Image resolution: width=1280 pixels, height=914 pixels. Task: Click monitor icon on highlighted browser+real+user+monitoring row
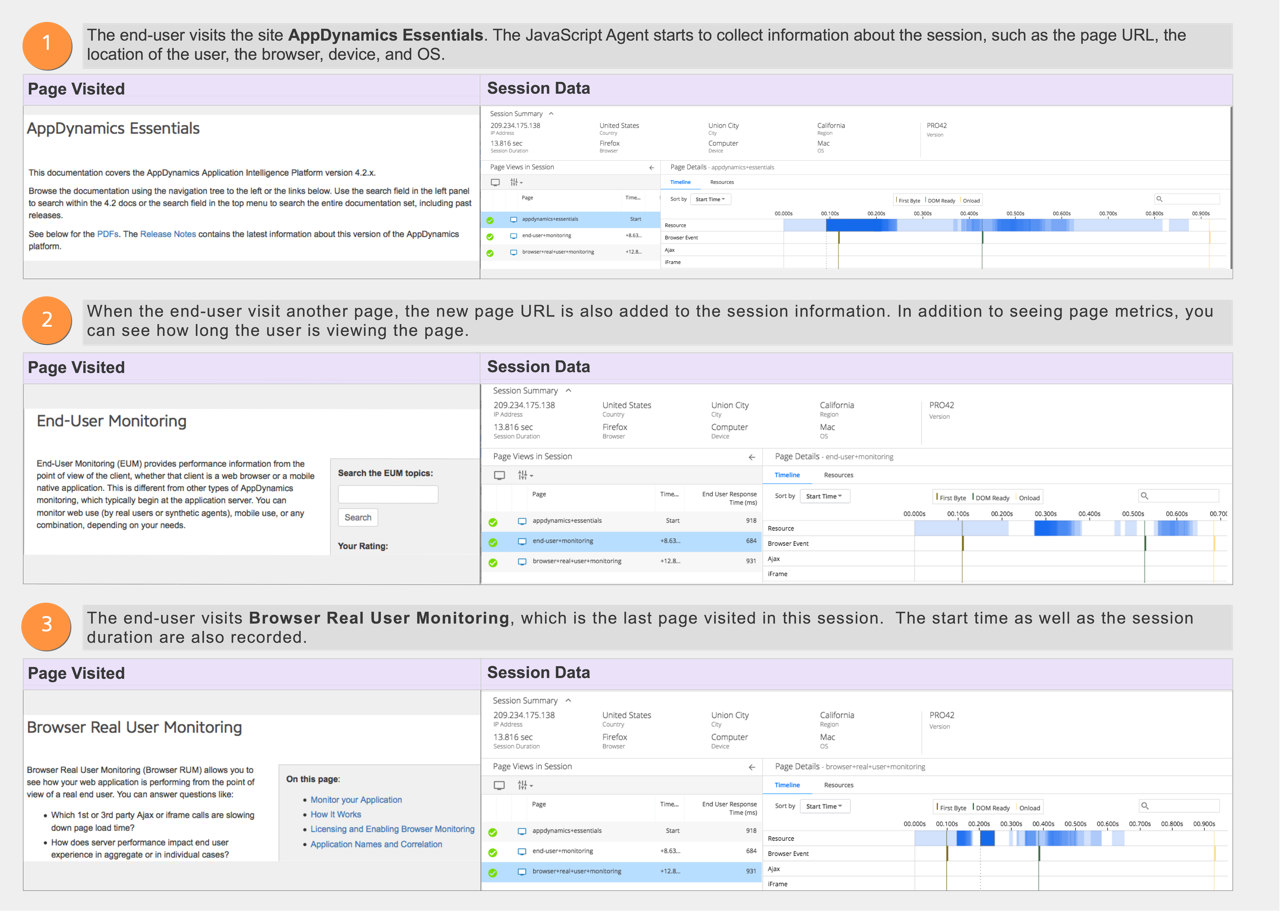[x=522, y=872]
